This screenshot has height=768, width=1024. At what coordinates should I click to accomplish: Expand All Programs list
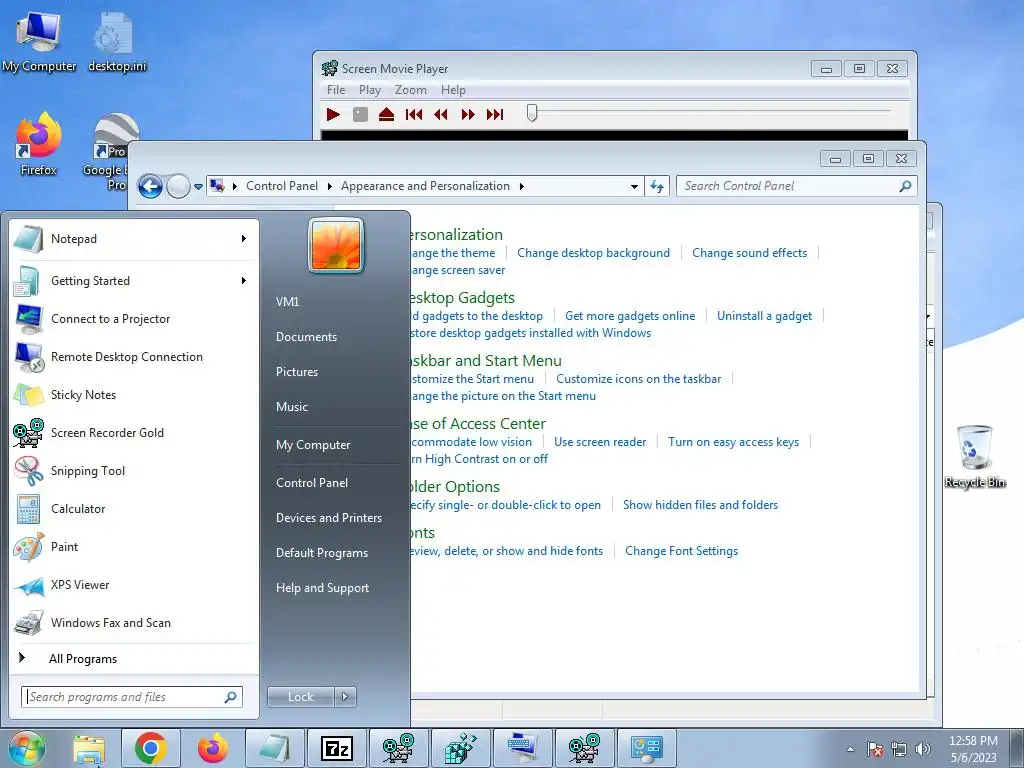pyautogui.click(x=132, y=658)
